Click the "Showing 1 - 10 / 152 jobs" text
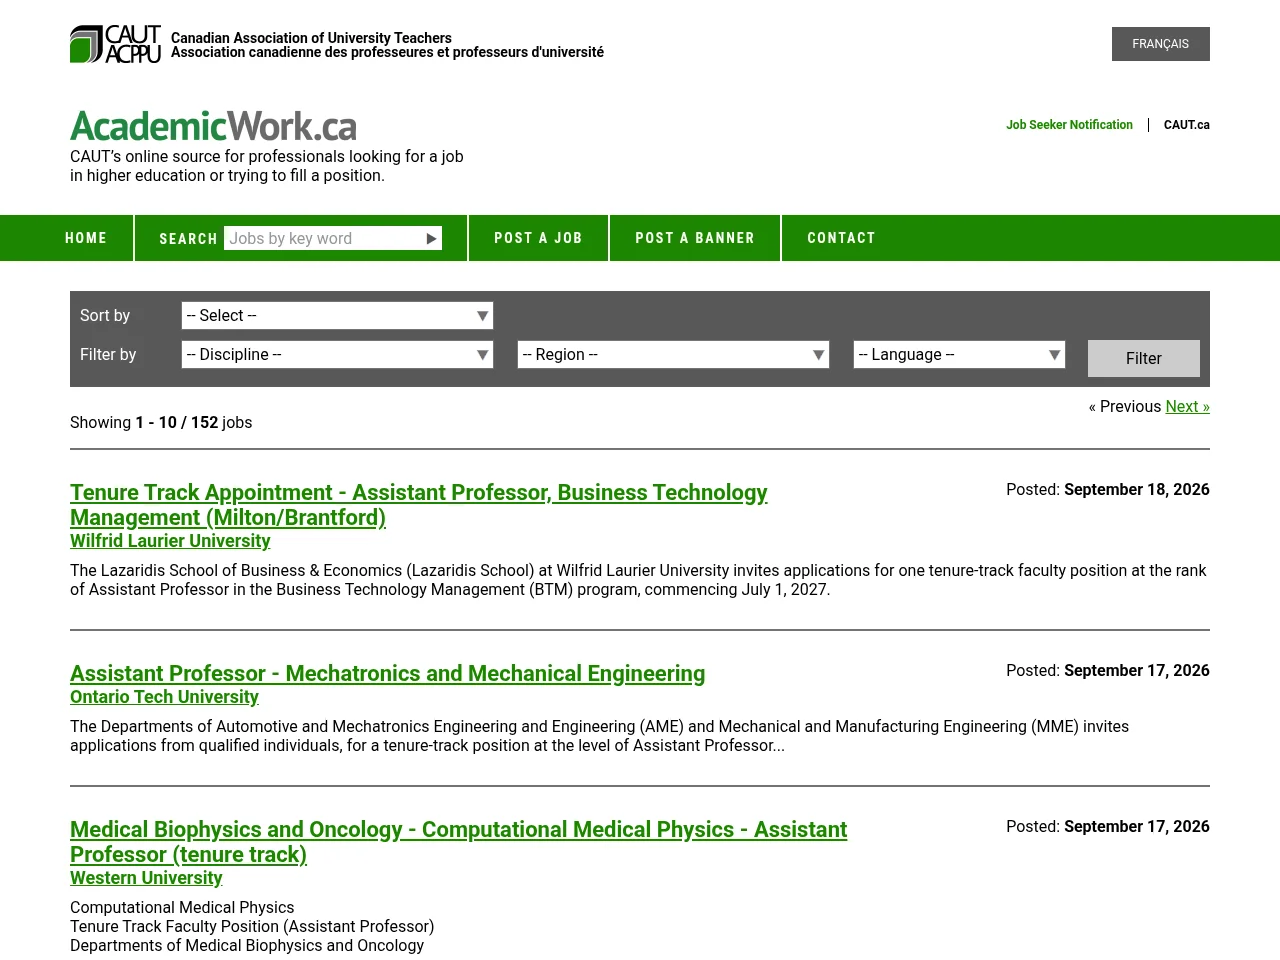1280x960 pixels. pyautogui.click(x=161, y=422)
